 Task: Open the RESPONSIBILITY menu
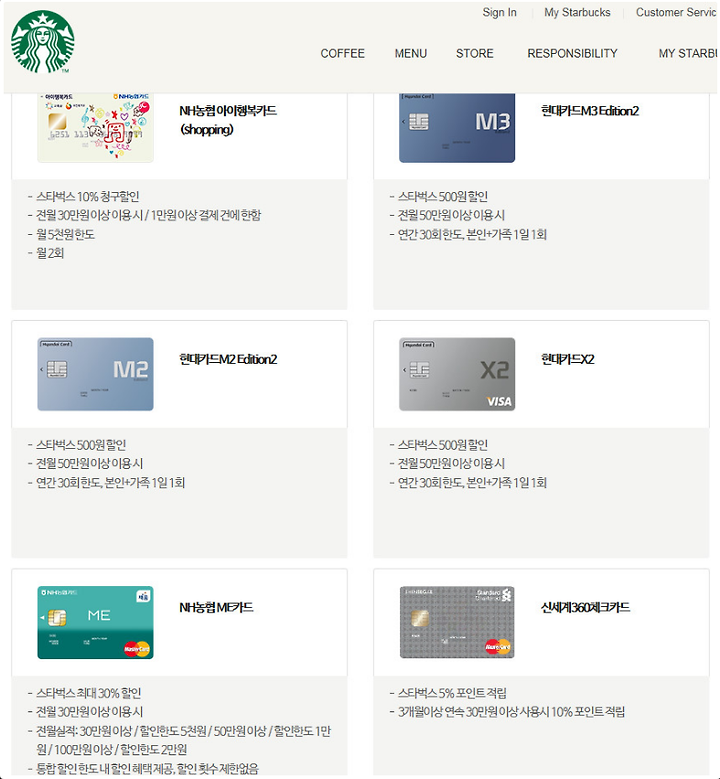[x=572, y=53]
